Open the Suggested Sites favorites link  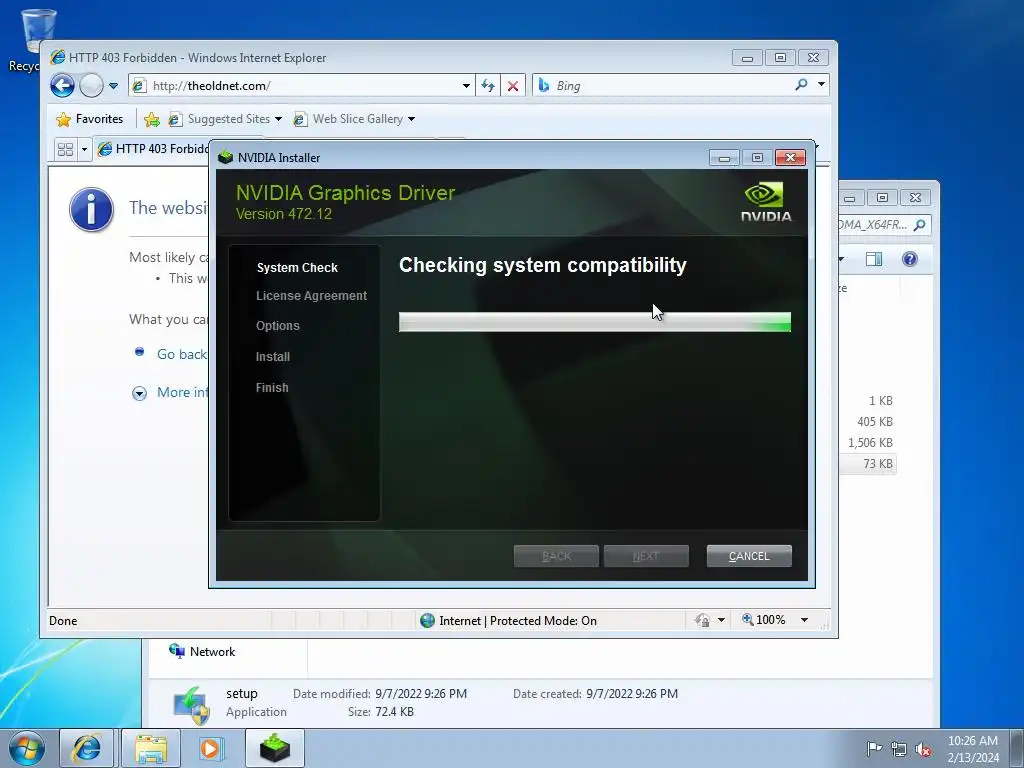click(225, 119)
